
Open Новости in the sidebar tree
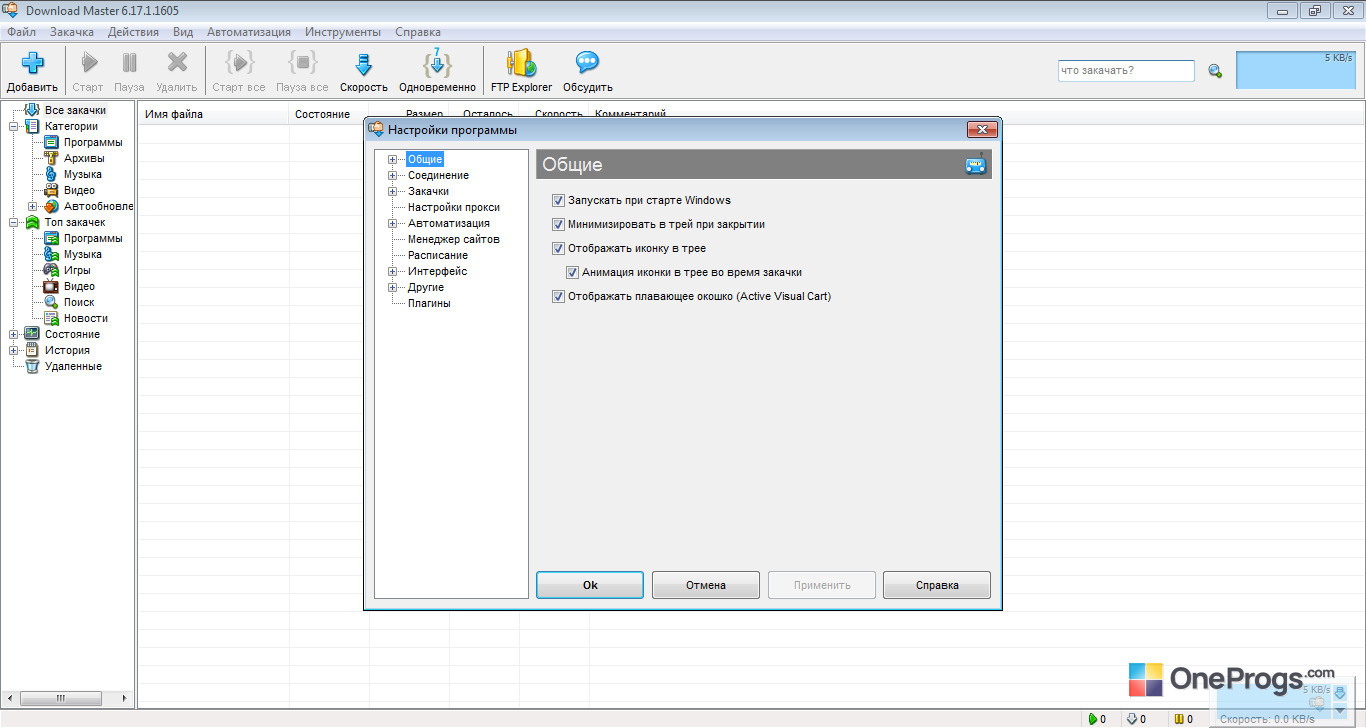tap(86, 318)
